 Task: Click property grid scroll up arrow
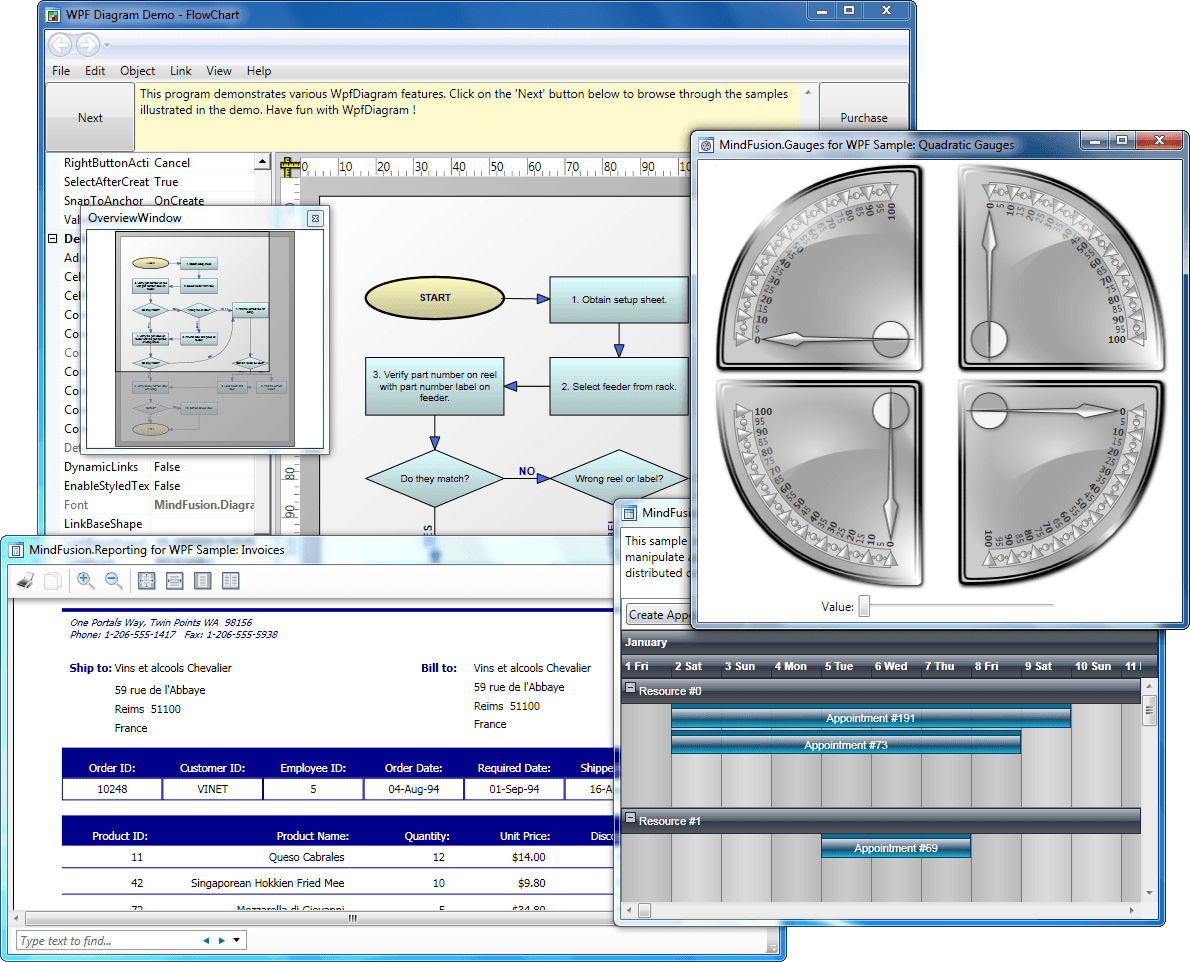tap(262, 162)
